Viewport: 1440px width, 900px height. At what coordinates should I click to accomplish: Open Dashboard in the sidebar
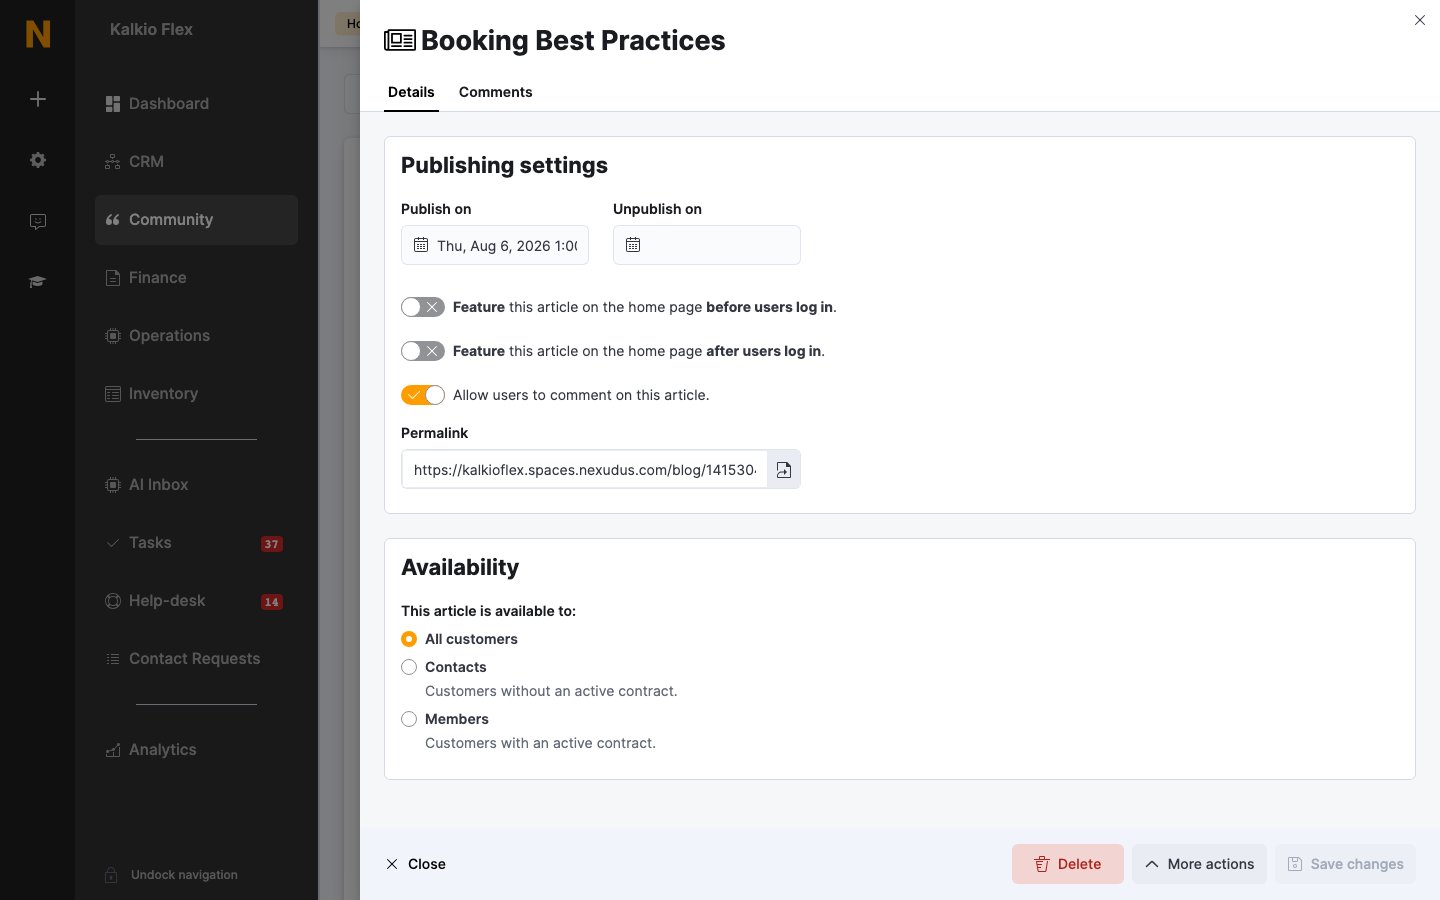196,104
